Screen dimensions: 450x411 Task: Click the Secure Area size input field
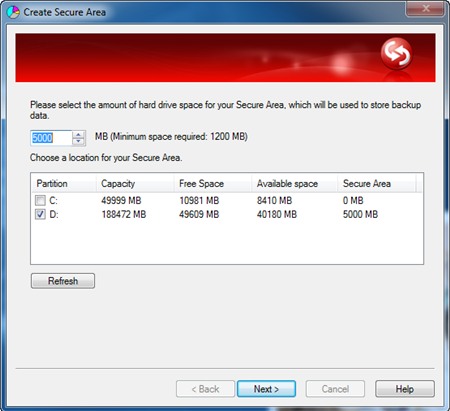click(51, 138)
